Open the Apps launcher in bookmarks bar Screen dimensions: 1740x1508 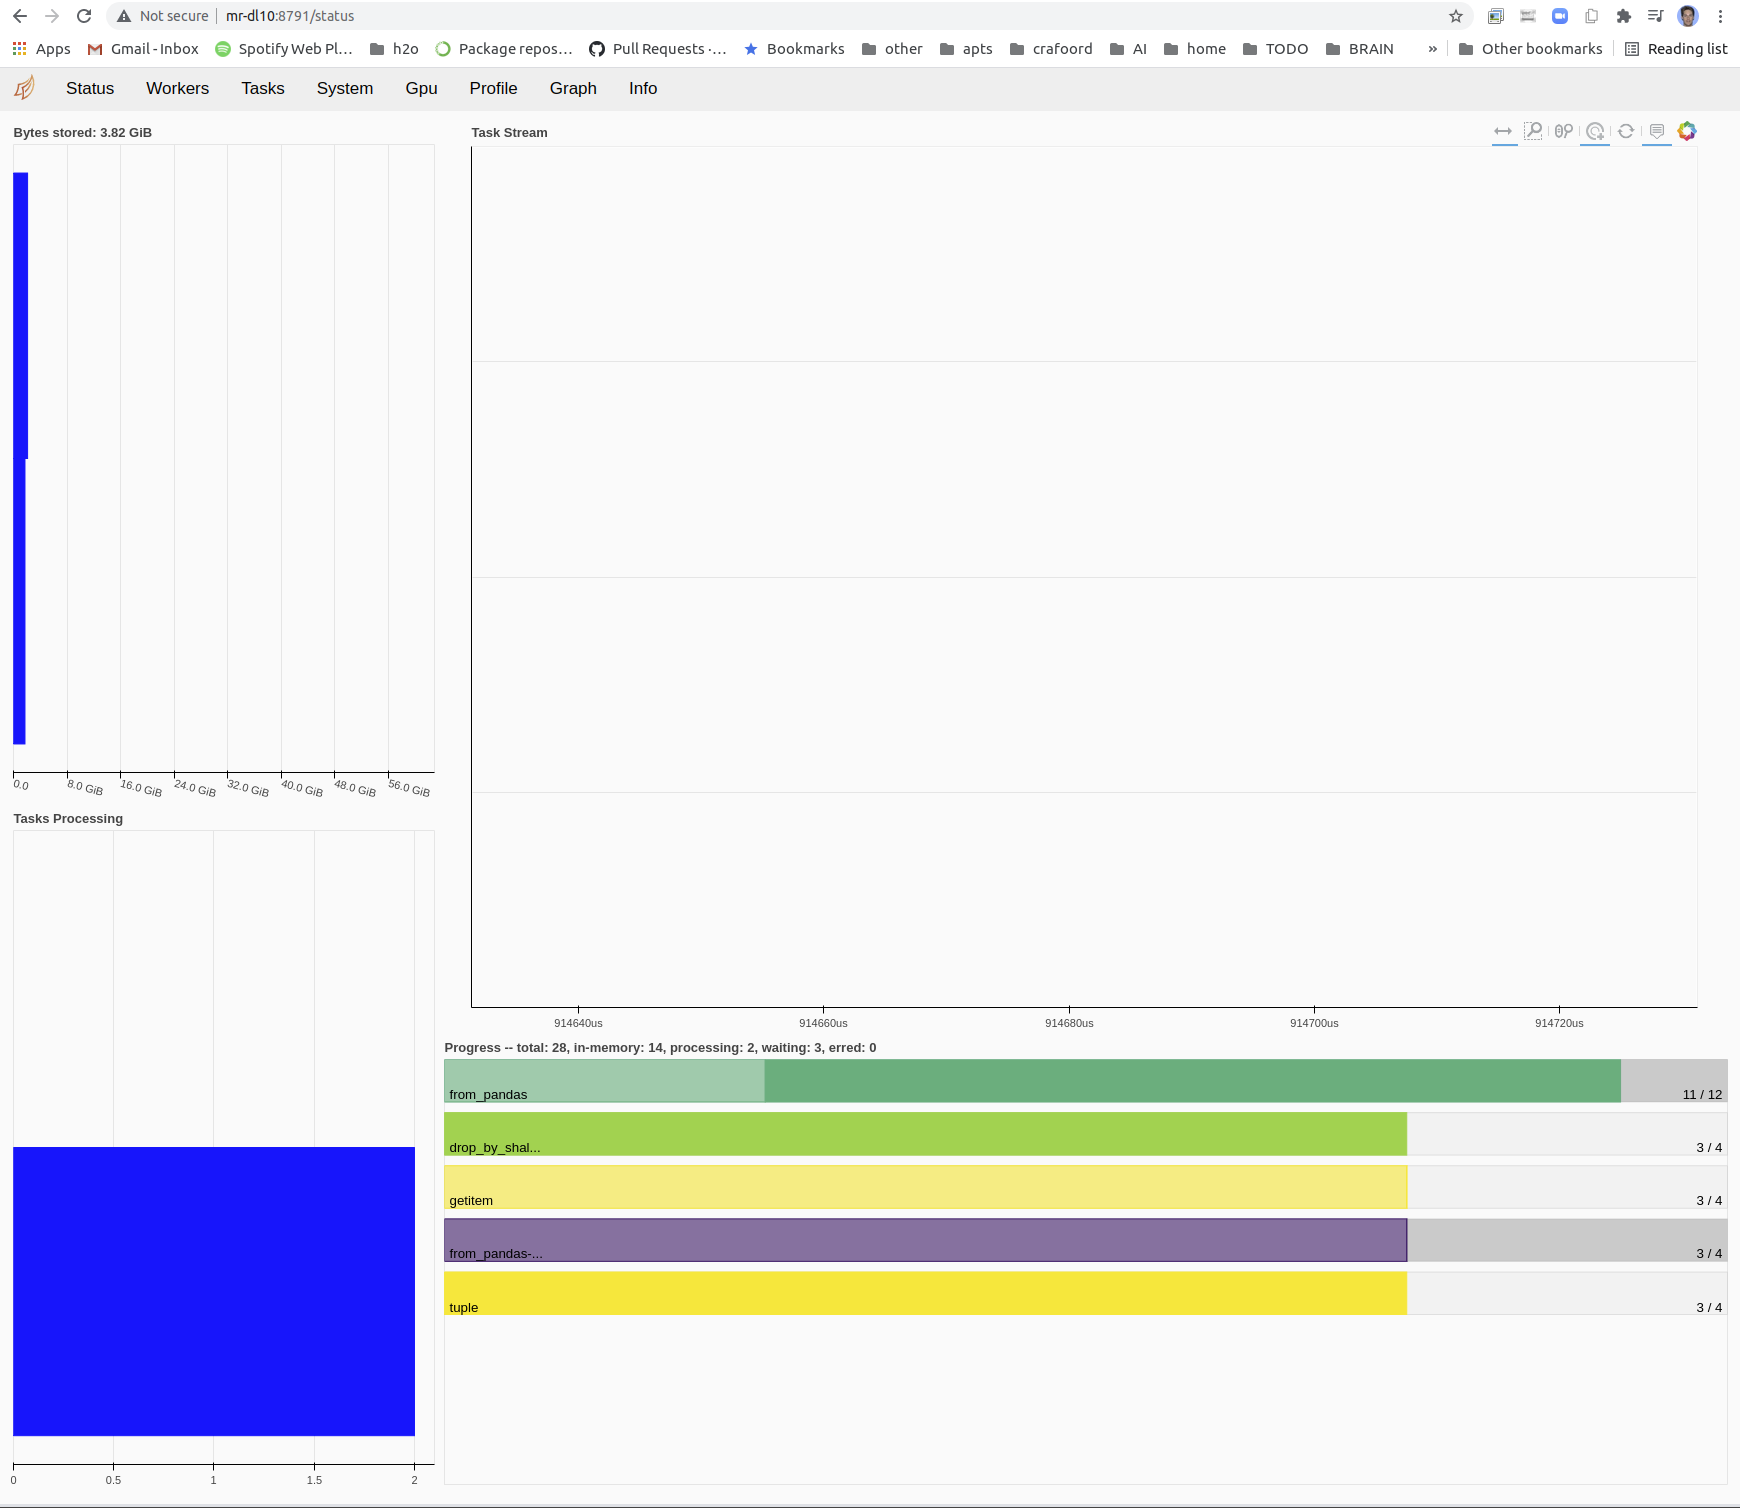tap(18, 48)
